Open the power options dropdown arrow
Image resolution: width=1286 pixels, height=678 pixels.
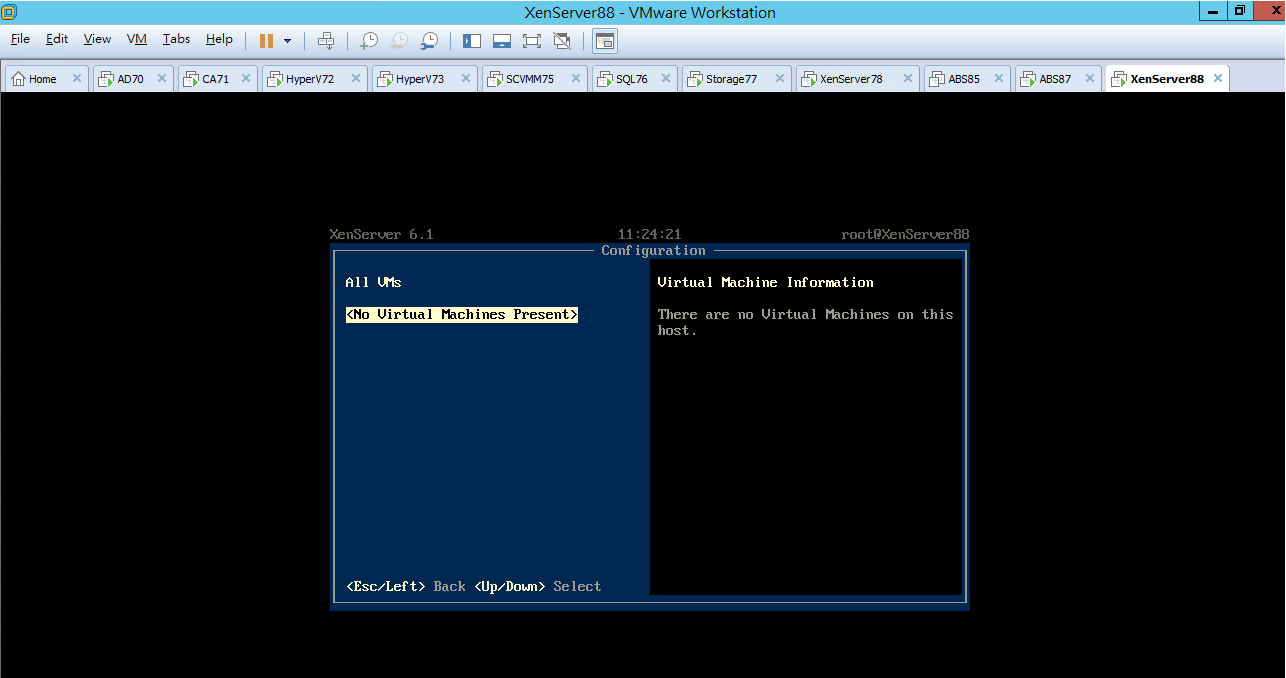(287, 41)
